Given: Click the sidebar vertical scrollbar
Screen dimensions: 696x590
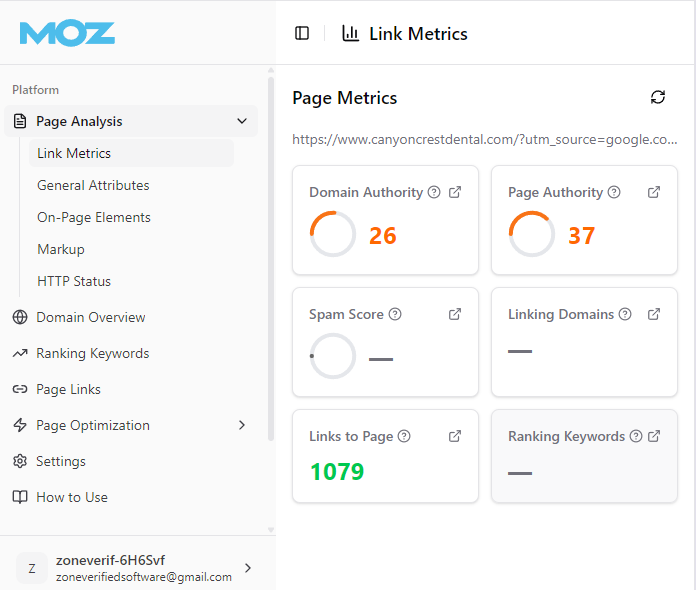Looking at the screenshot, I should point(271,259).
